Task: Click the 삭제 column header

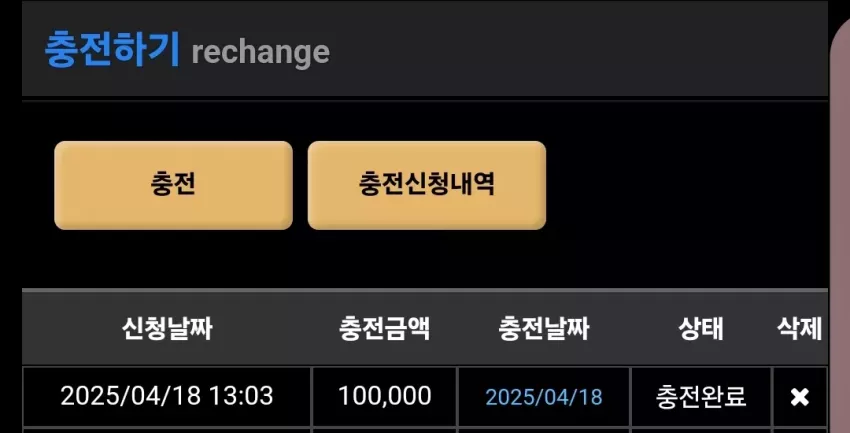Action: click(800, 328)
